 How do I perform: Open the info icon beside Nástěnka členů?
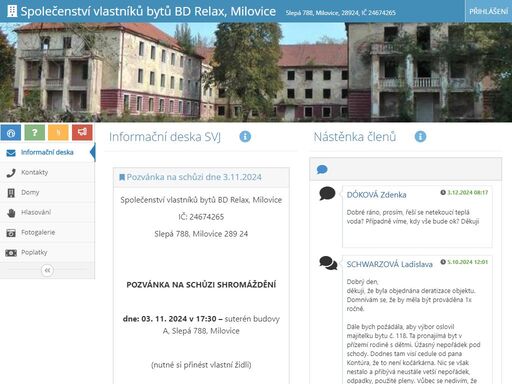420,136
